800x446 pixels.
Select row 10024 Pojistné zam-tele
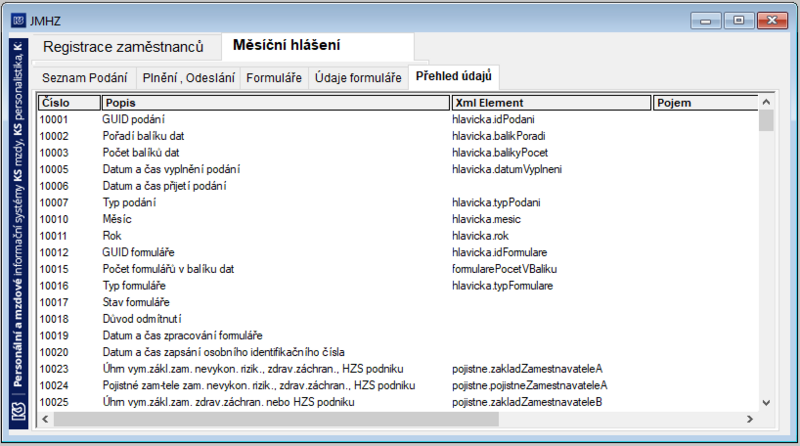pos(398,385)
